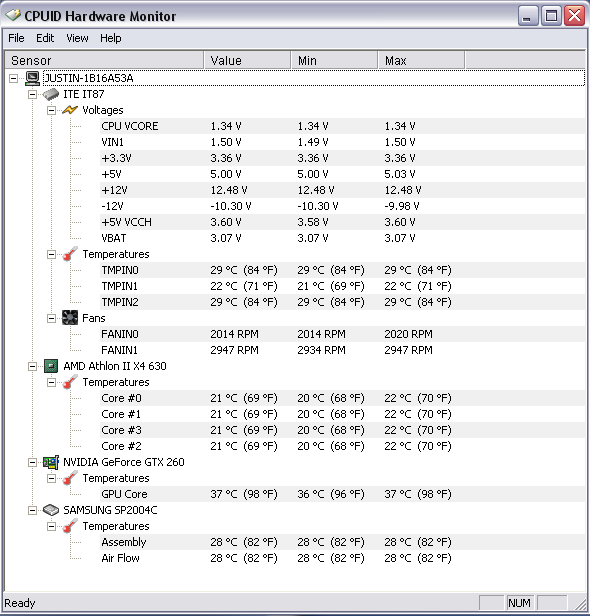Click the computer icon beside JUSTIN-1B16A53A
The width and height of the screenshot is (590, 616).
pos(33,78)
